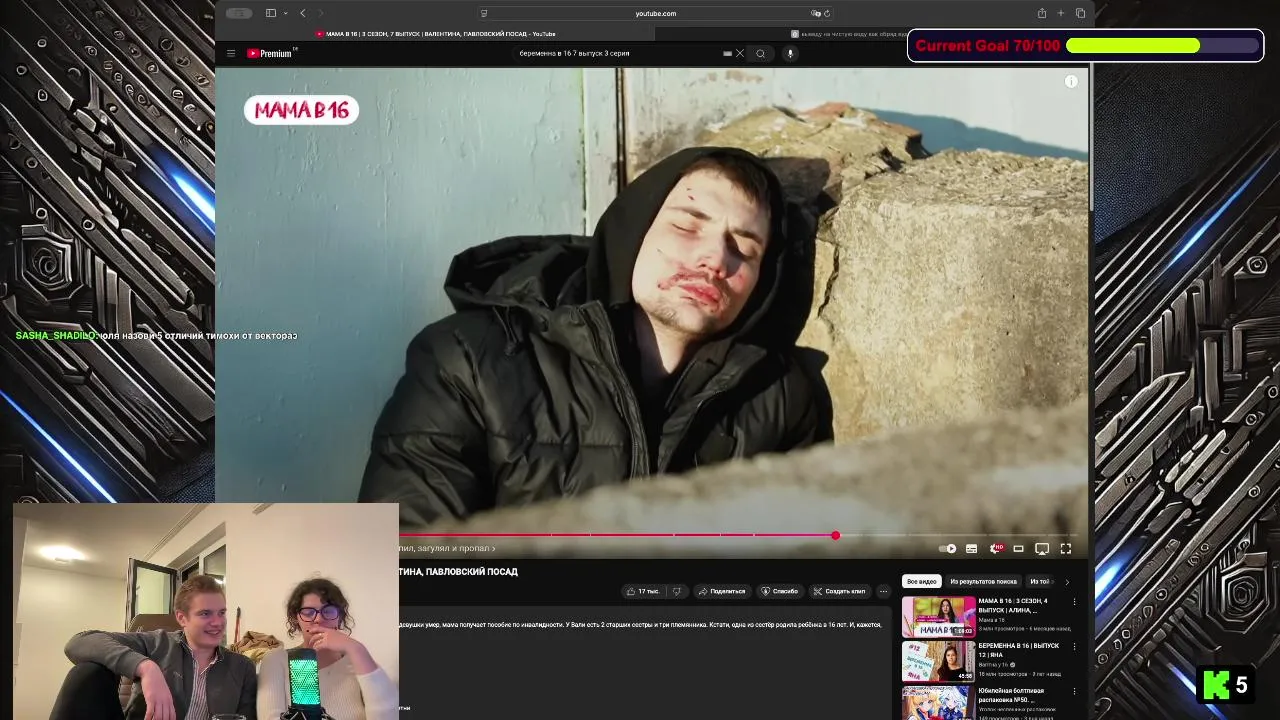Show Safari tab overview

[x=1080, y=13]
